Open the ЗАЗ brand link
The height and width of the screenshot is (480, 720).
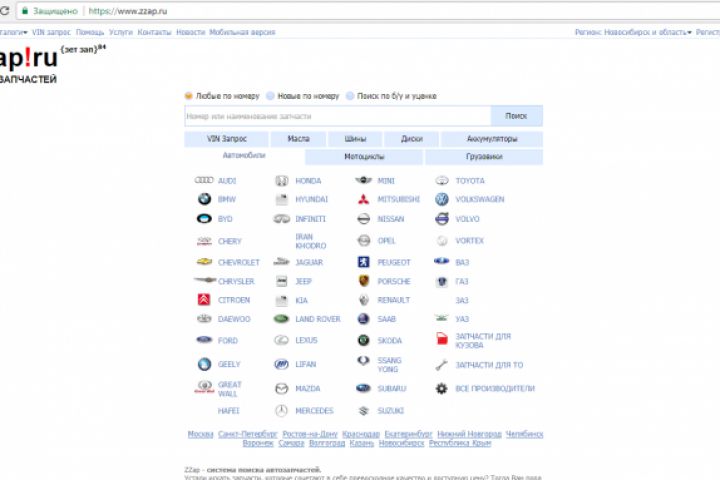coord(462,300)
